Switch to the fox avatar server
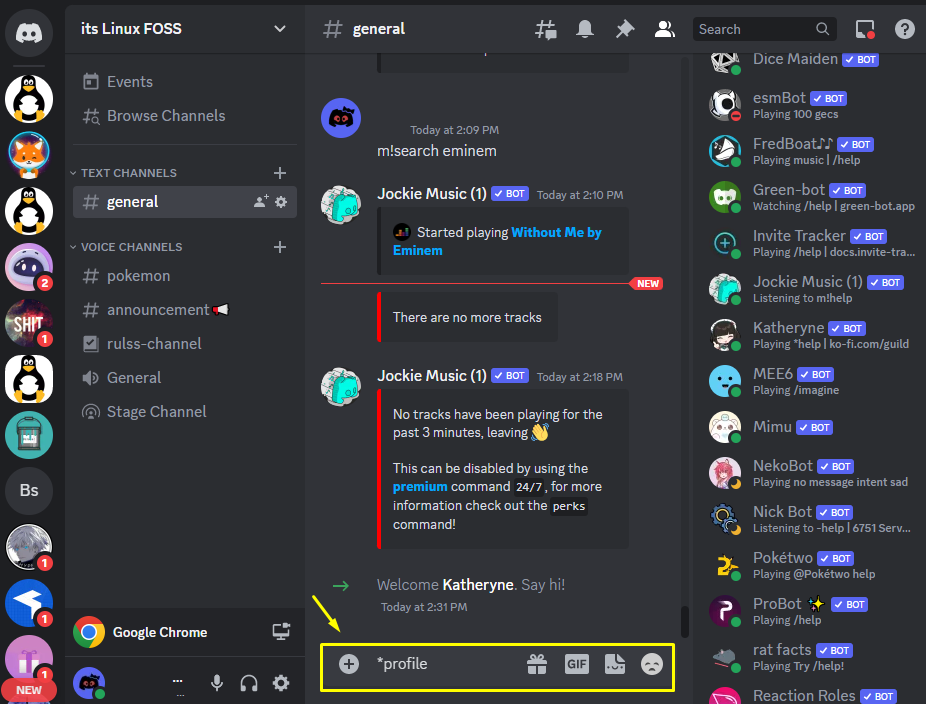Image resolution: width=926 pixels, height=704 pixels. click(28, 155)
